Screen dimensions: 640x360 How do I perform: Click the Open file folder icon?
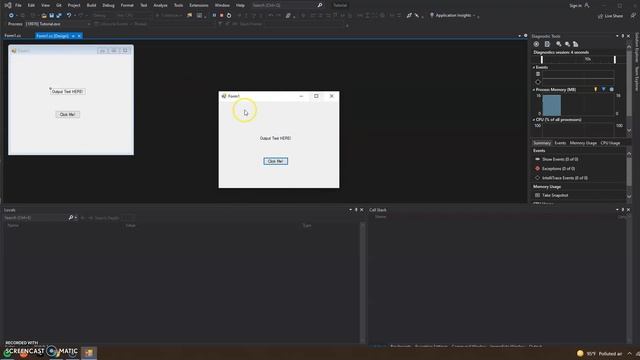pos(44,16)
